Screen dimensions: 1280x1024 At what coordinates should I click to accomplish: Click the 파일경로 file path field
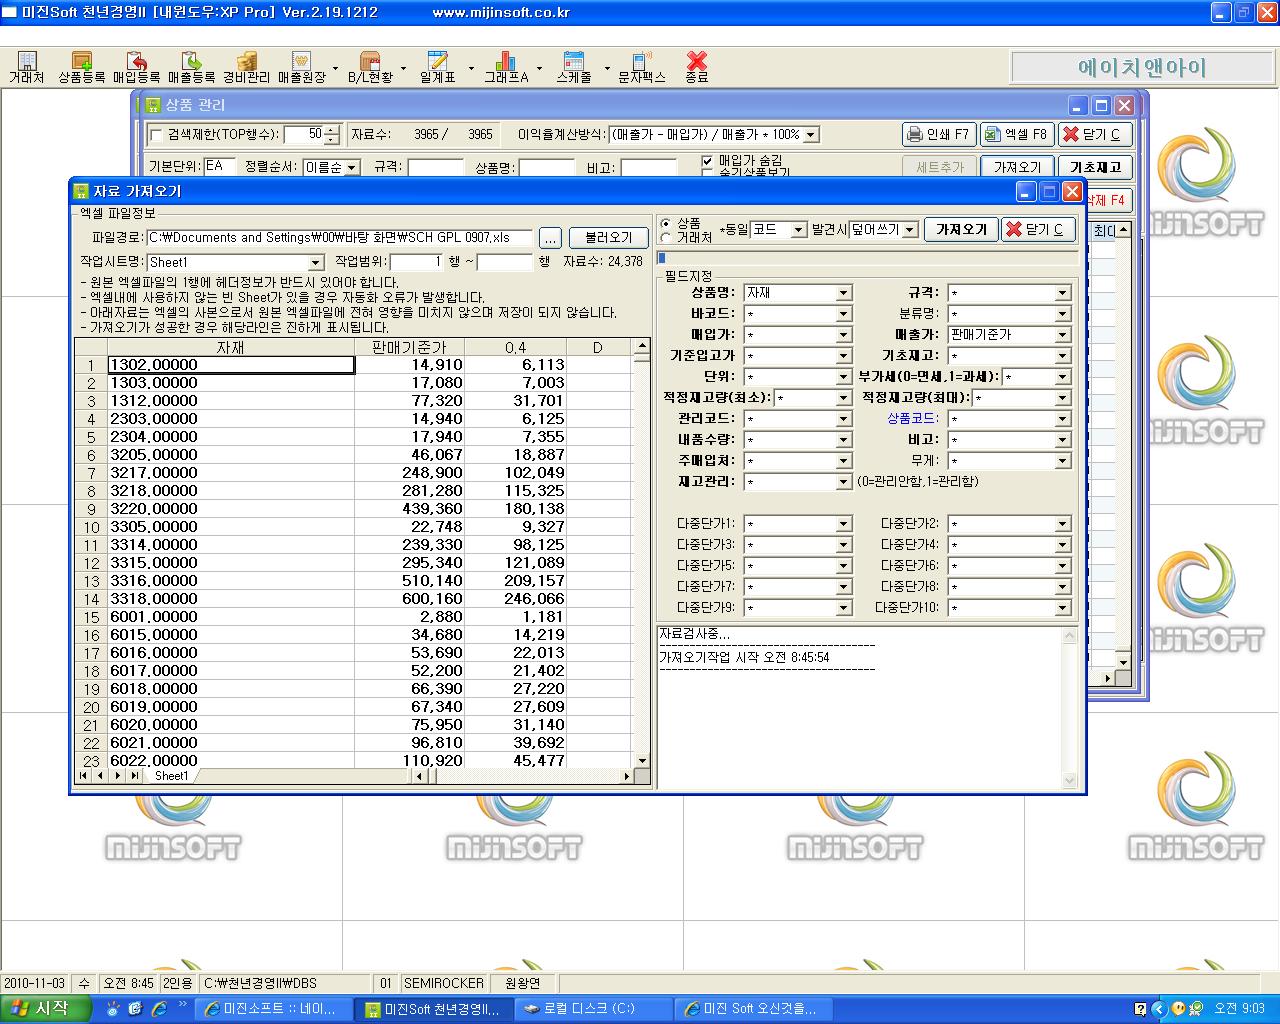340,238
